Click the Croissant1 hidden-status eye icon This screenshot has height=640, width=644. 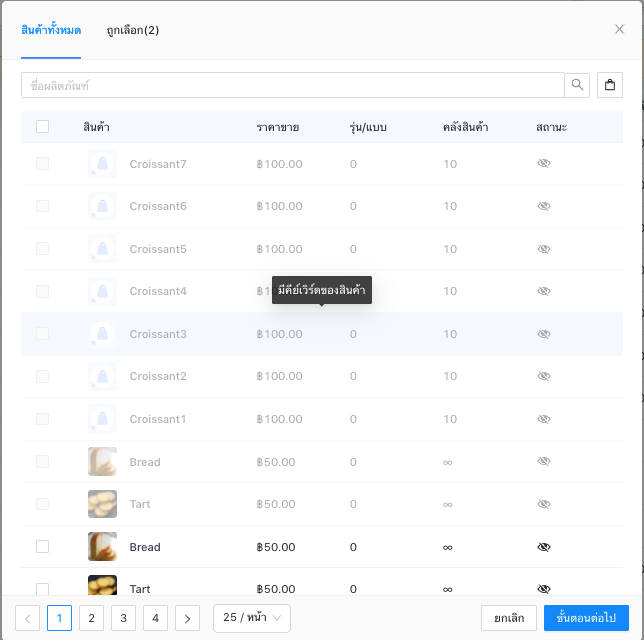[544, 419]
